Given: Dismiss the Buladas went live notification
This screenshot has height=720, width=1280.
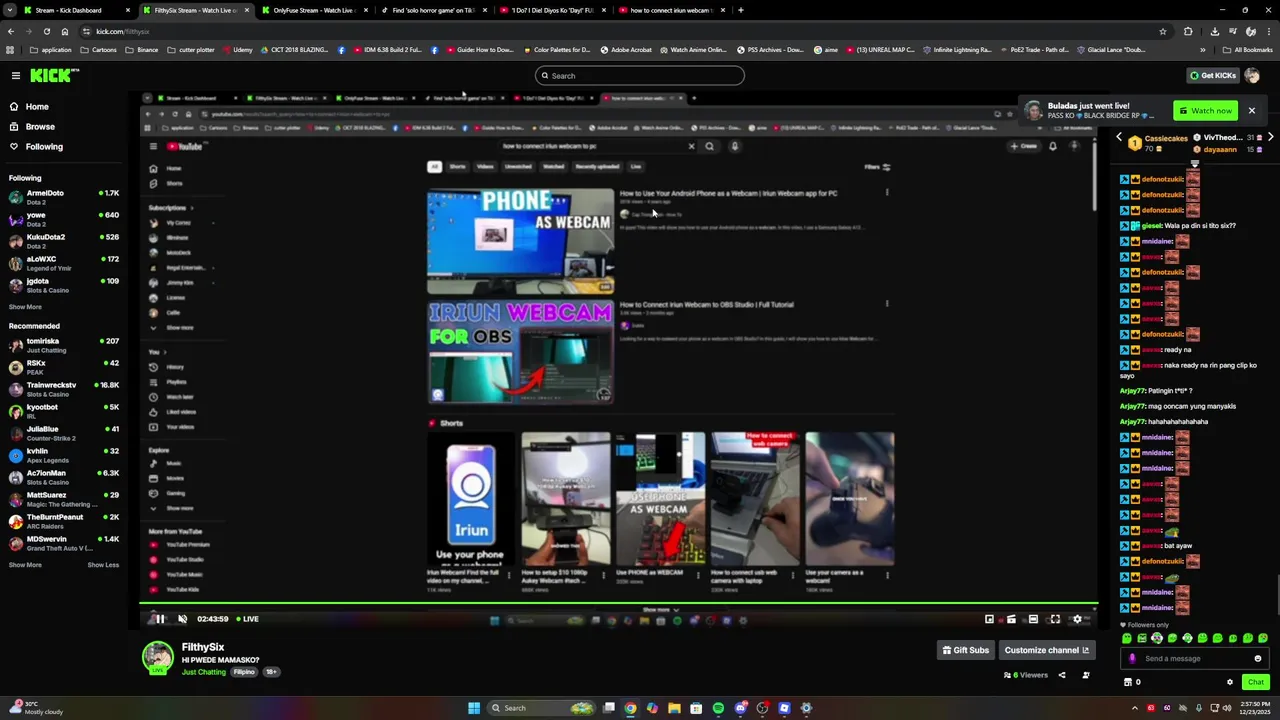Looking at the screenshot, I should tap(1251, 111).
